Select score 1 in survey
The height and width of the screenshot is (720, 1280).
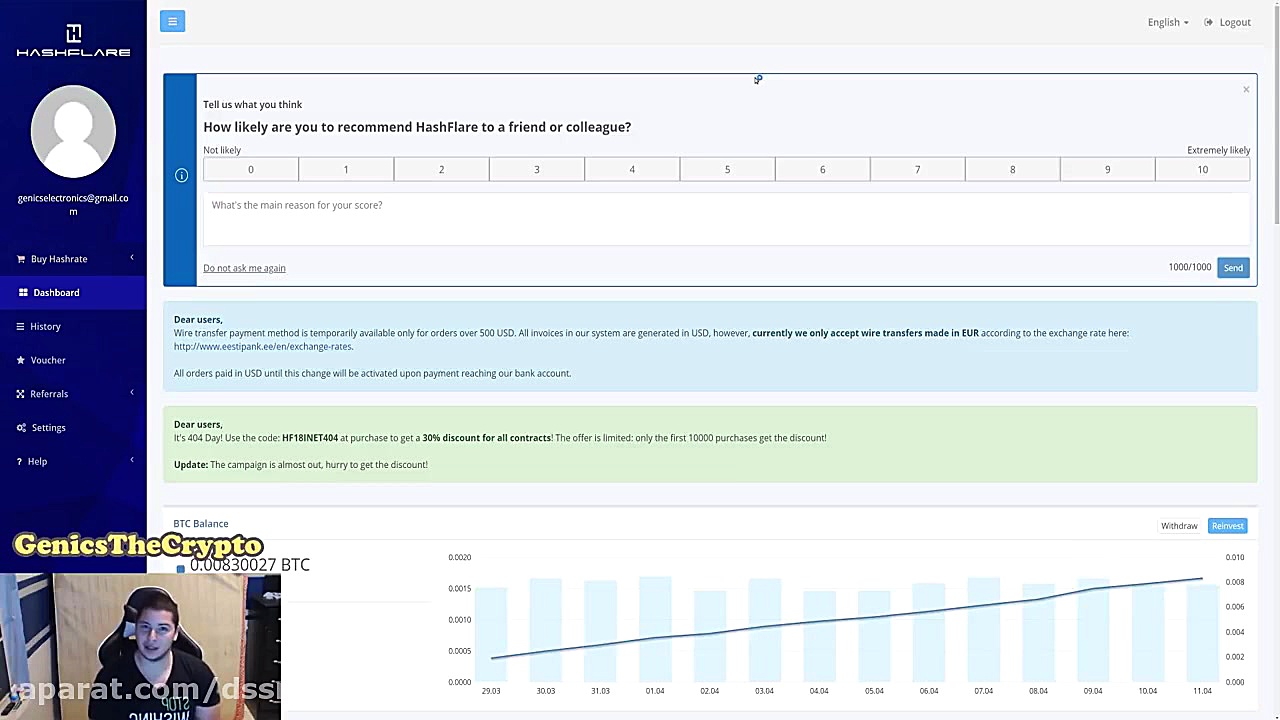pyautogui.click(x=346, y=170)
